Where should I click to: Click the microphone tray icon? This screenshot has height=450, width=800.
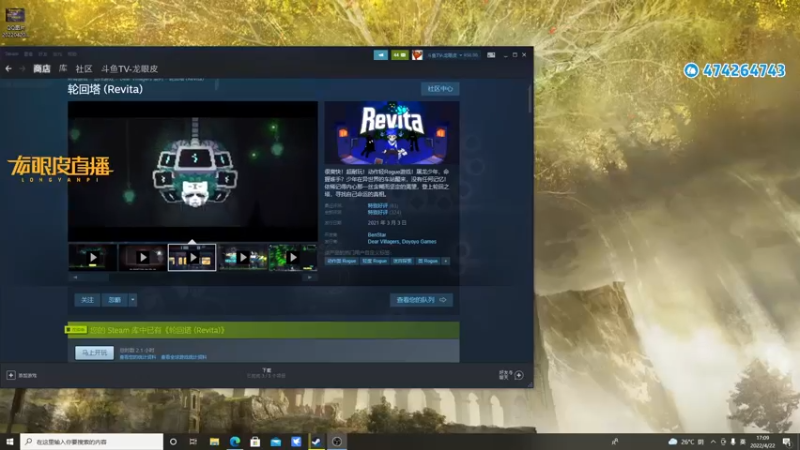pos(733,441)
